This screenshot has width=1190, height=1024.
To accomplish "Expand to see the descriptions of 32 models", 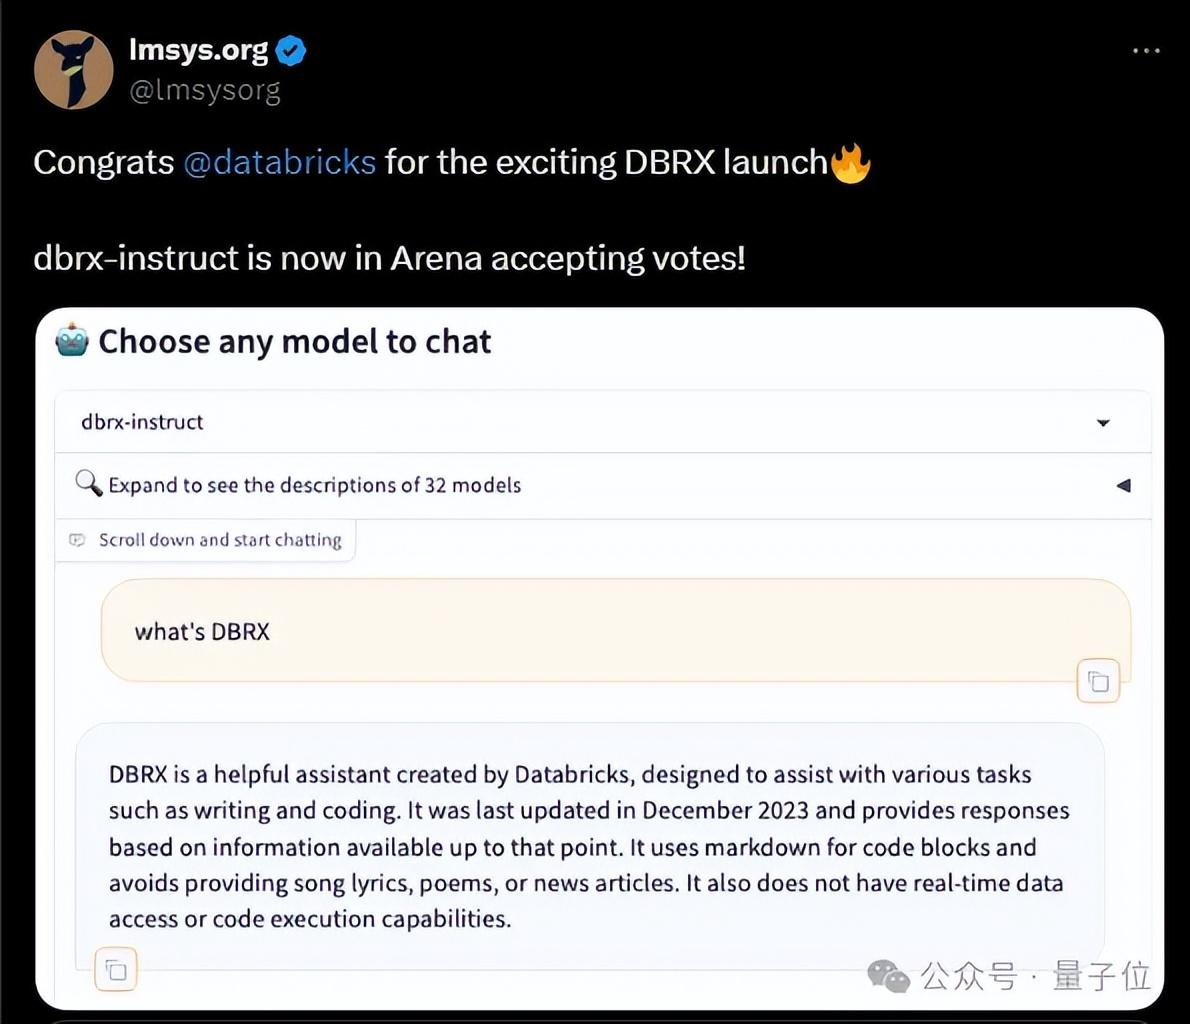I will [315, 485].
